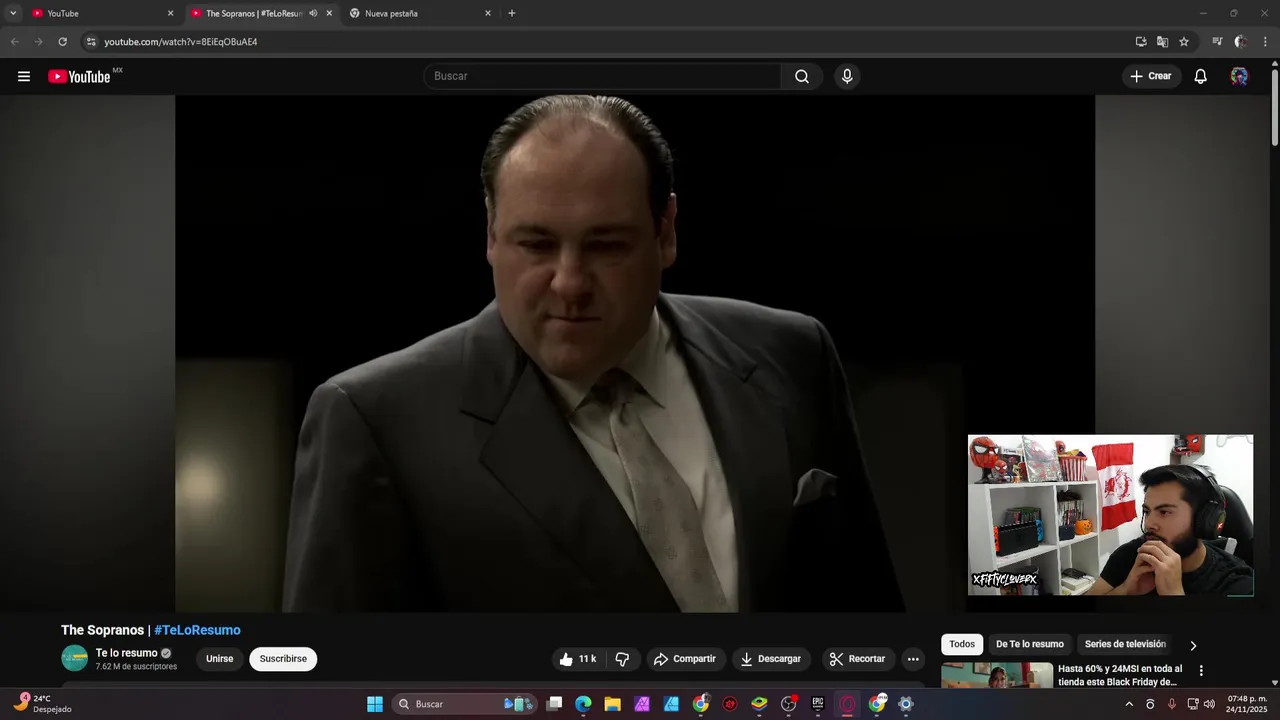Open Opera GX from taskbar
Screen dimensions: 1280x720
coord(847,704)
